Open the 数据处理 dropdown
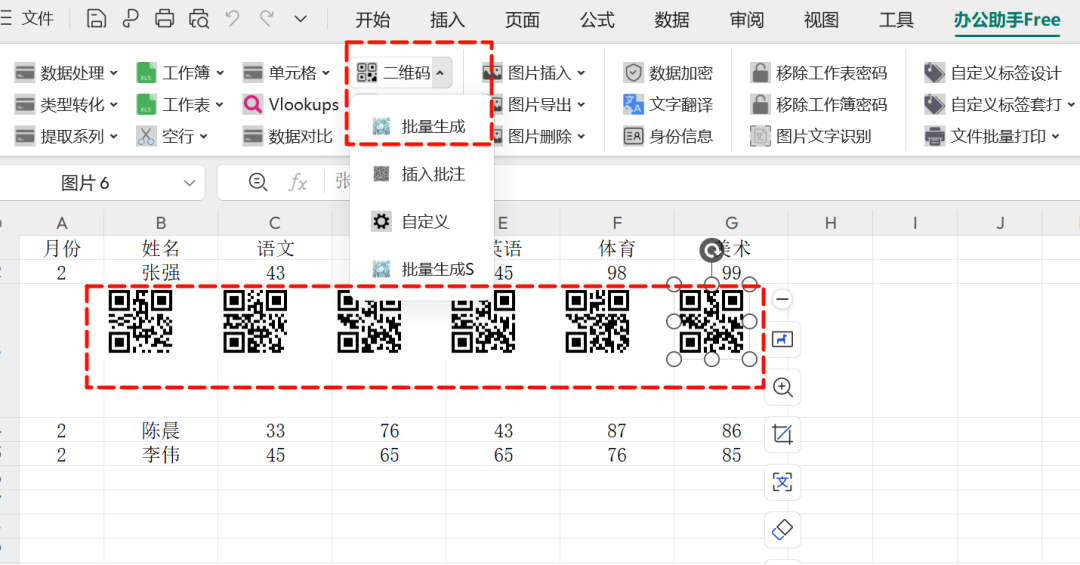This screenshot has height=565, width=1080. click(66, 72)
